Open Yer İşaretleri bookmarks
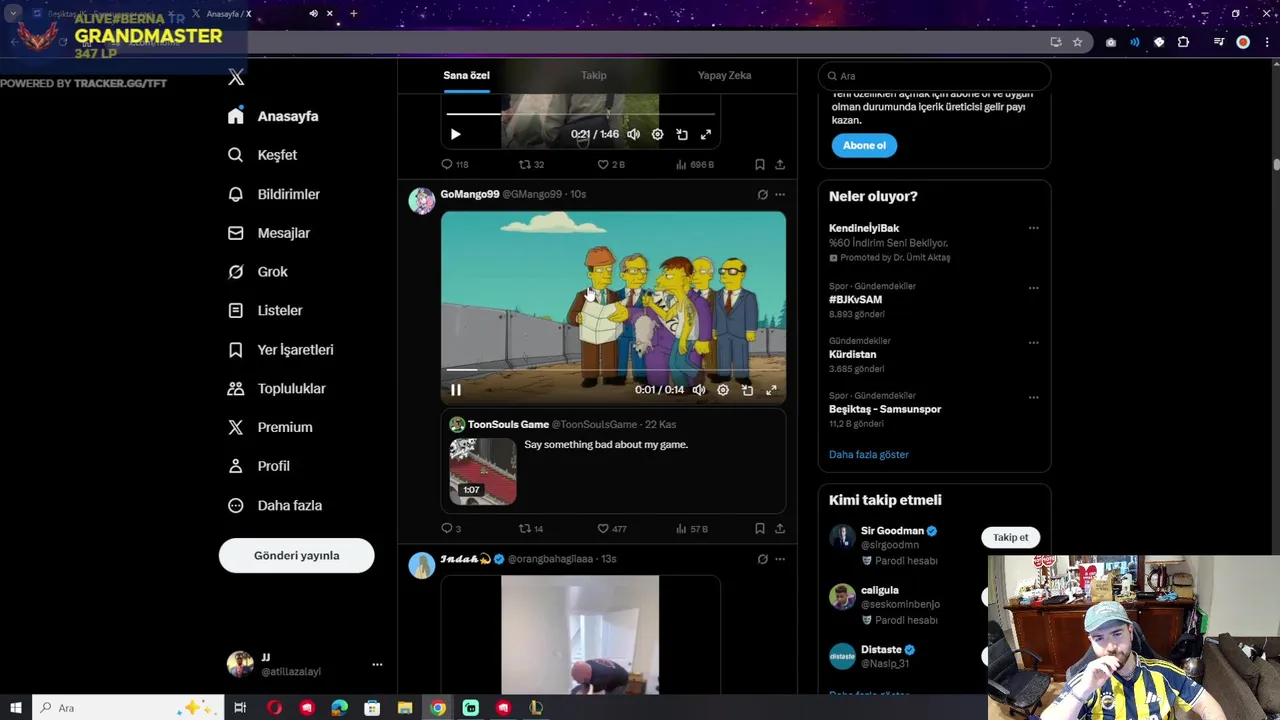This screenshot has height=720, width=1280. click(x=280, y=350)
